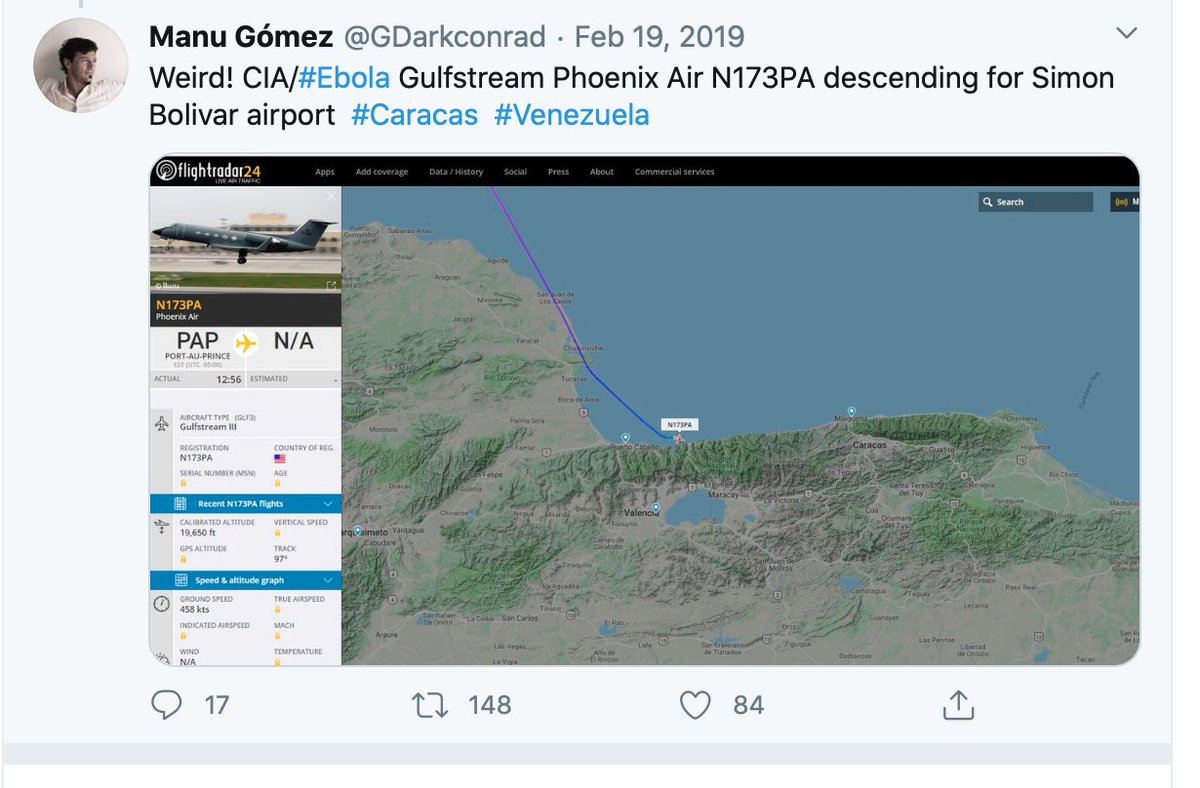Click the lock icon under Mach

(278, 635)
